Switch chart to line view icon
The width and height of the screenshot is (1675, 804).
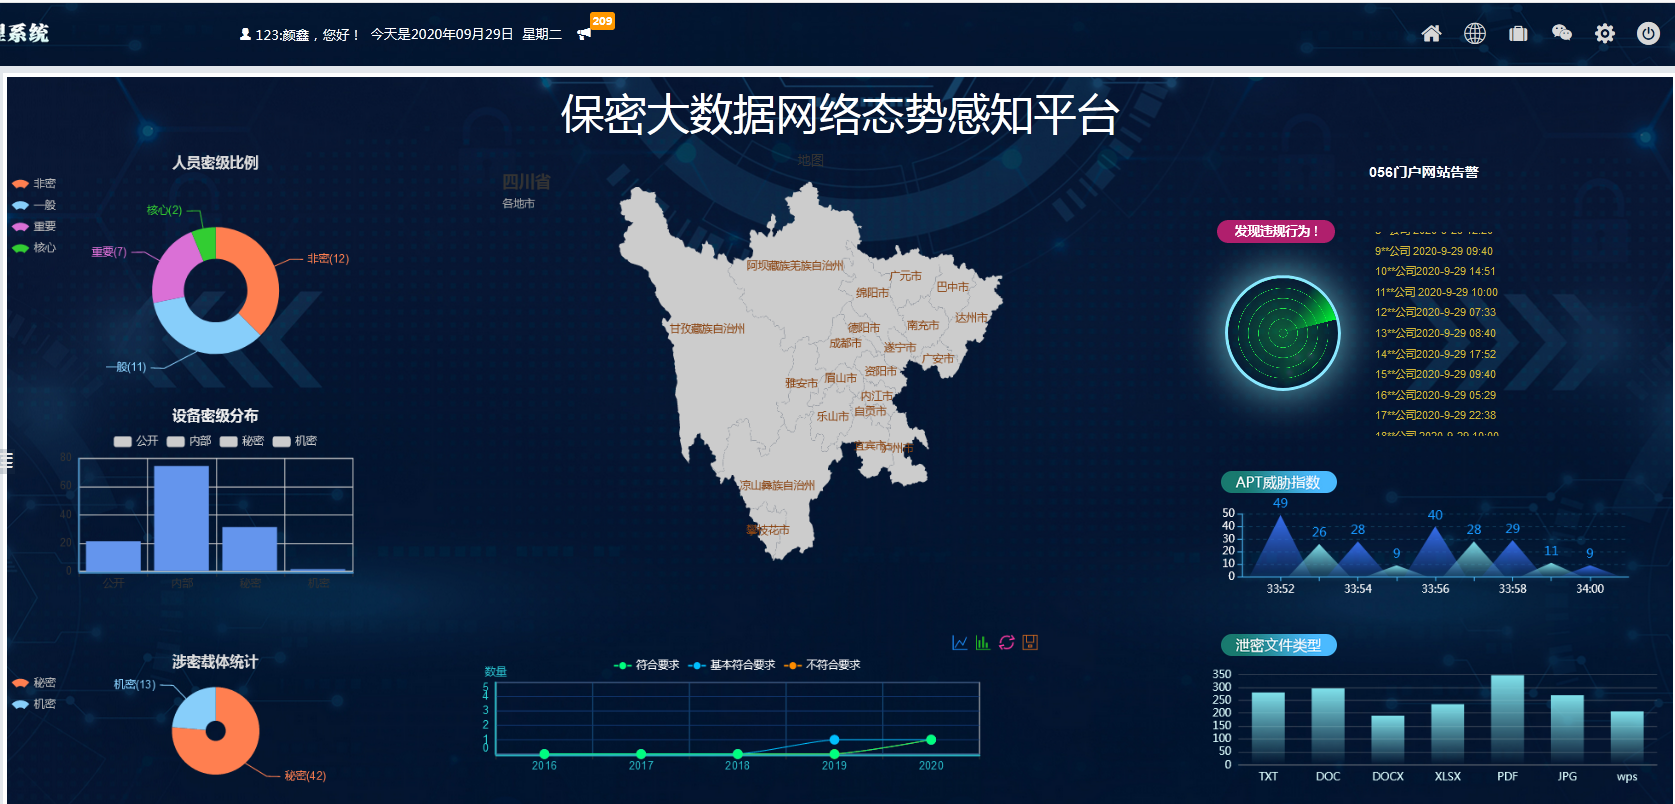(x=960, y=643)
